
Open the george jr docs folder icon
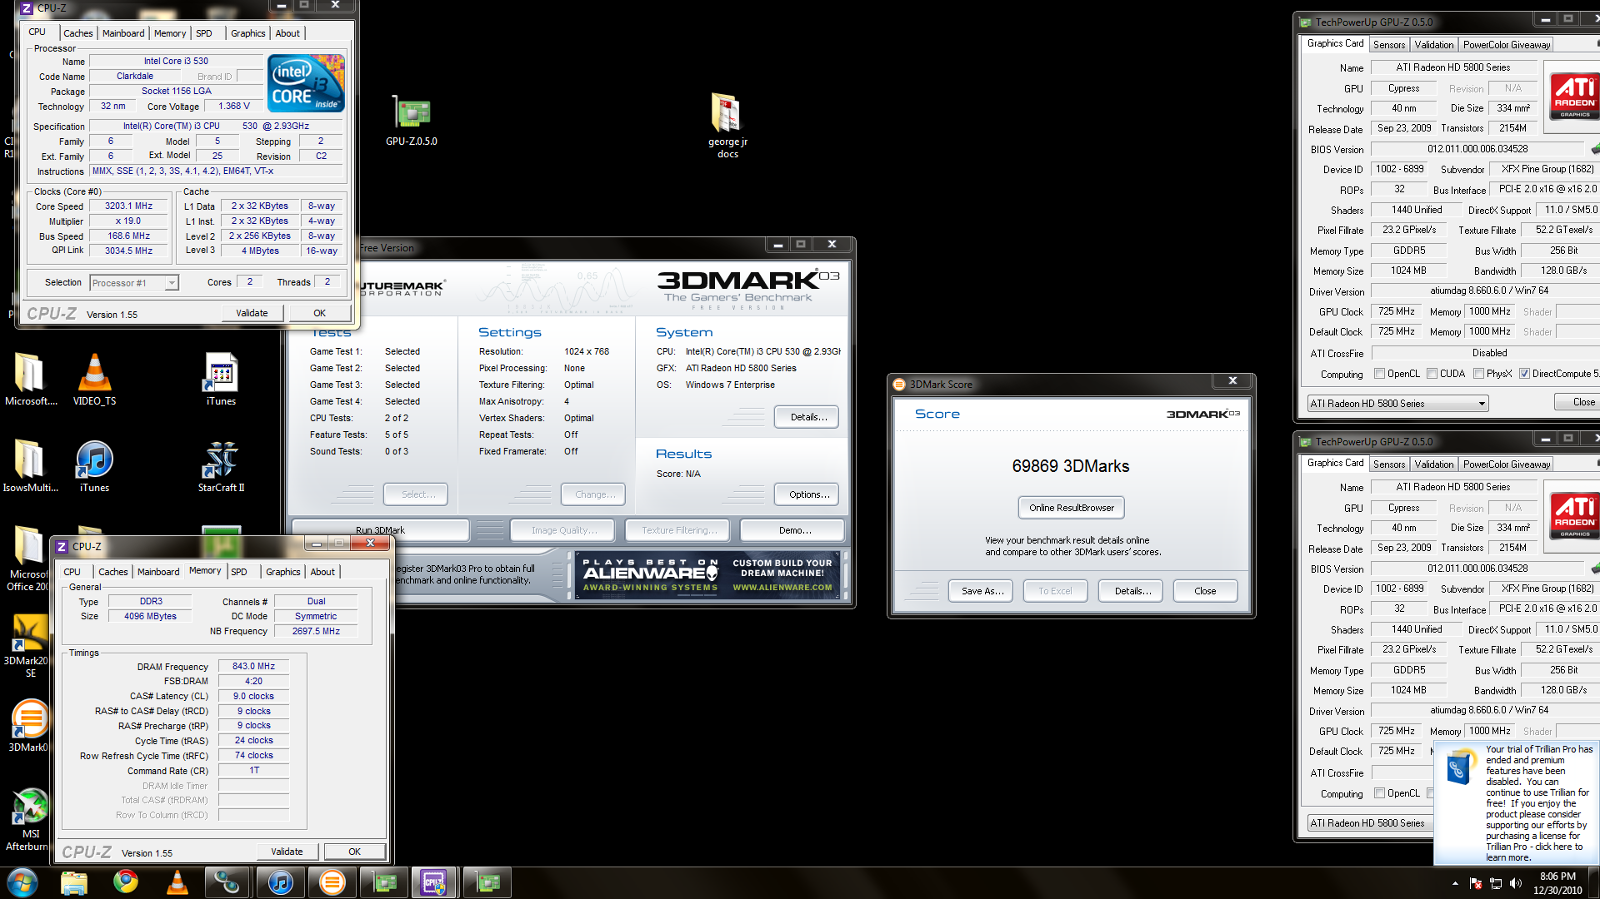727,125
